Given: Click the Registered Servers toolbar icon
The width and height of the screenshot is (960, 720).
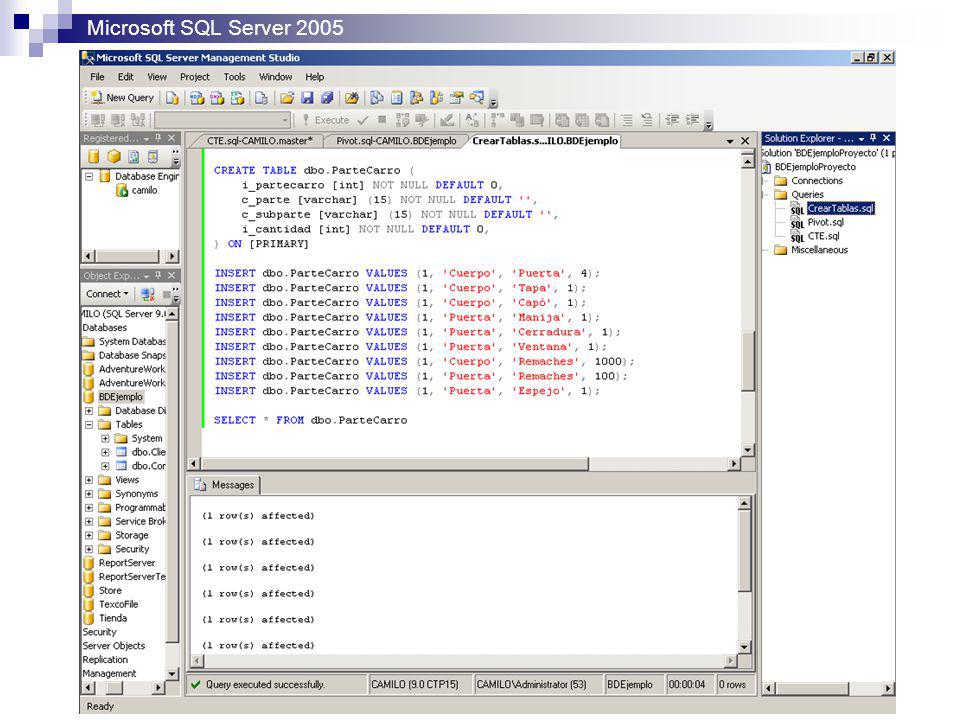Looking at the screenshot, I should click(377, 98).
